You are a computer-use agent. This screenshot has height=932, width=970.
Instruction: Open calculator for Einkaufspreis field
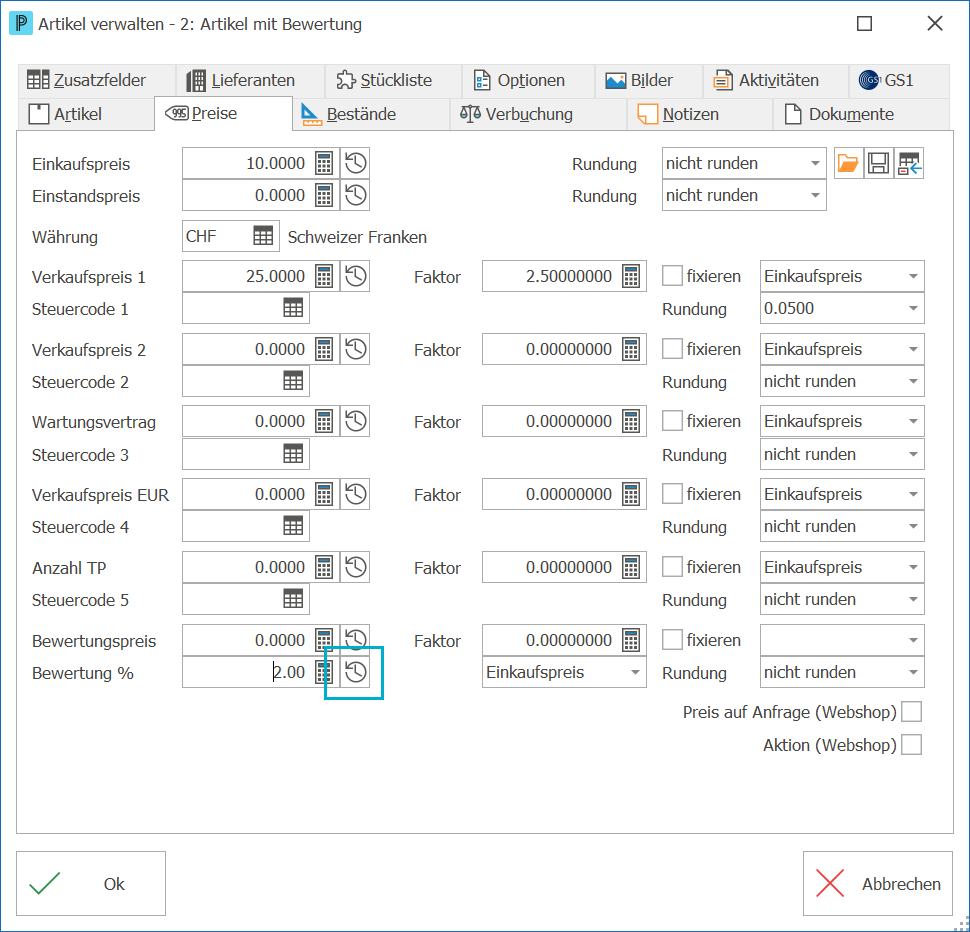pos(324,163)
